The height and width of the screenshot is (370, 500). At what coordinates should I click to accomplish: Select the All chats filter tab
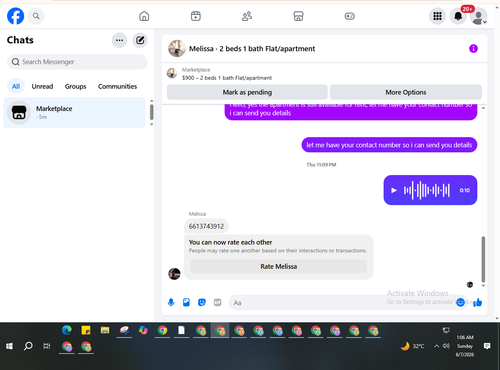click(16, 86)
